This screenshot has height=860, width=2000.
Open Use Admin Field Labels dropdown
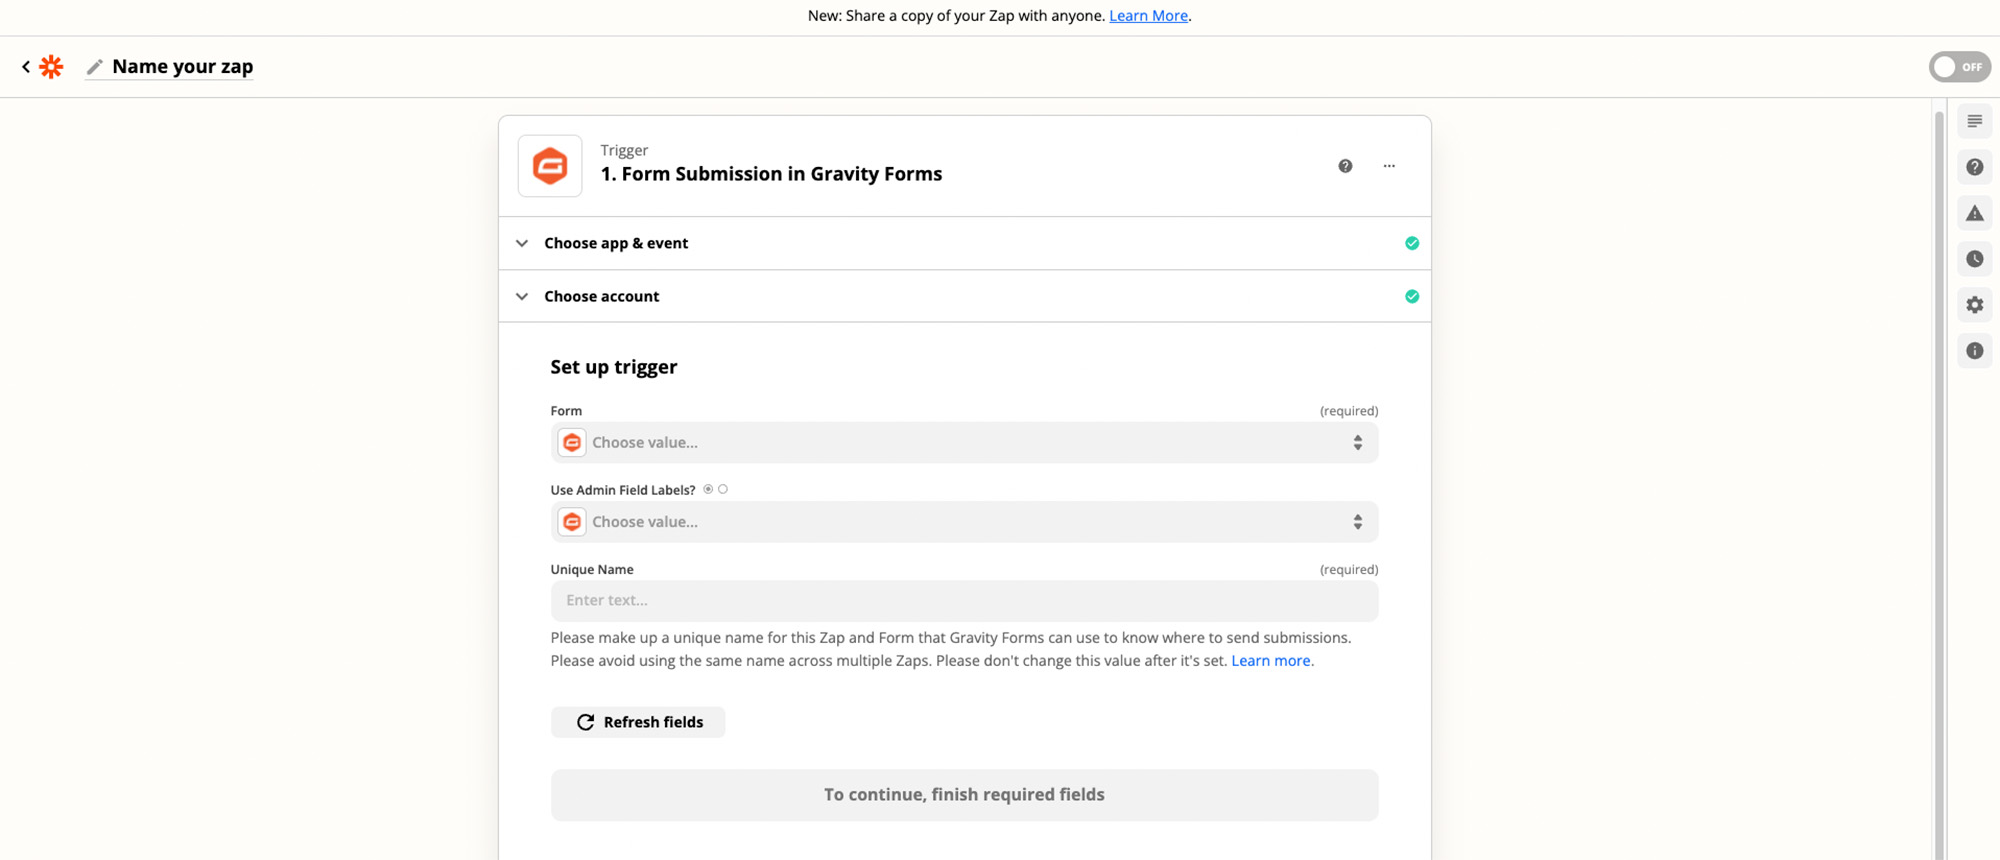(x=964, y=522)
